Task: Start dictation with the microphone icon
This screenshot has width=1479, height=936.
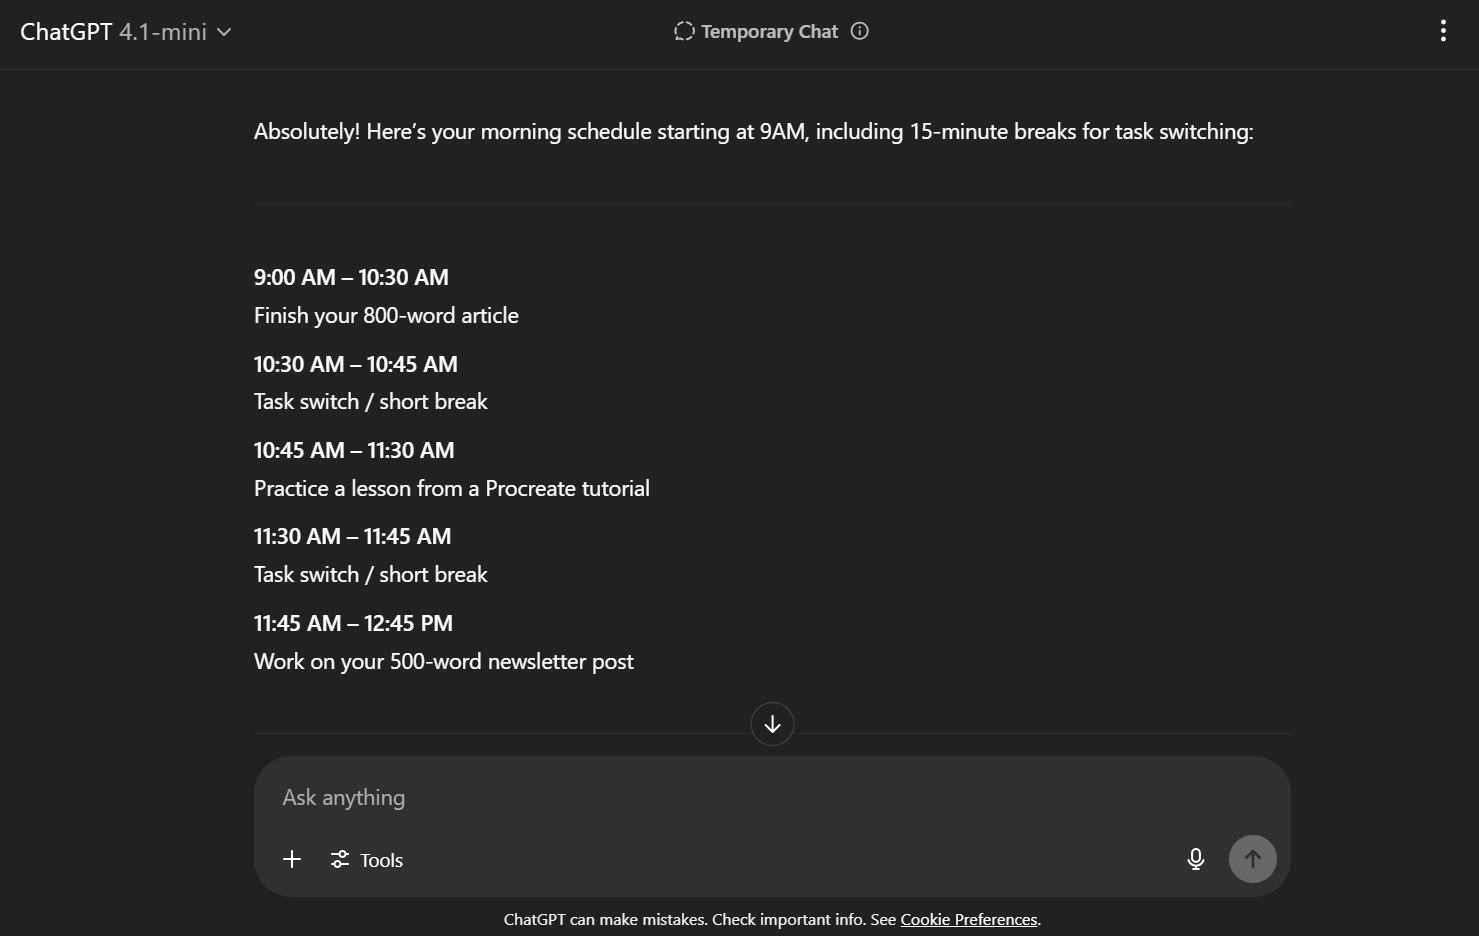Action: click(x=1195, y=859)
